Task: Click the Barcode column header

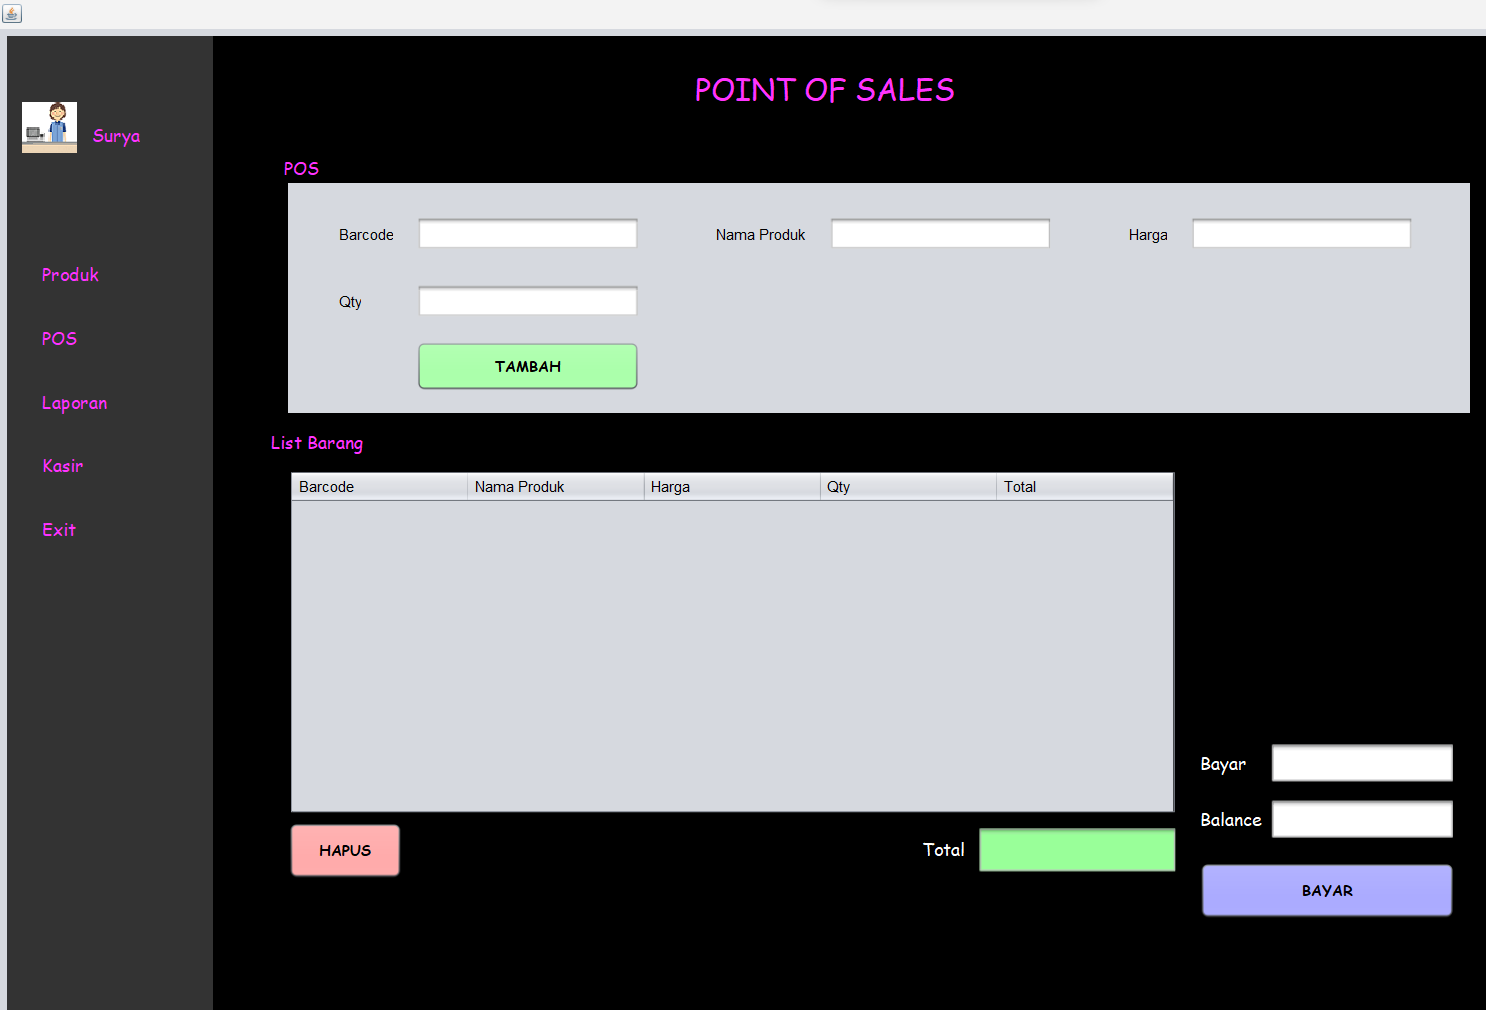Action: pos(378,487)
